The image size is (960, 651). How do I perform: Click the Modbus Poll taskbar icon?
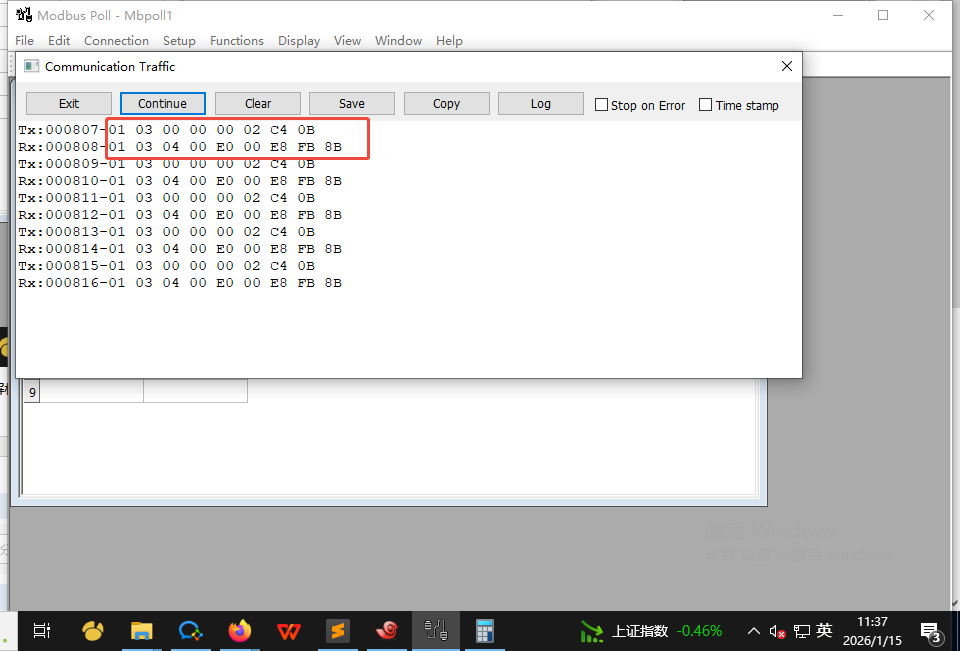click(435, 631)
